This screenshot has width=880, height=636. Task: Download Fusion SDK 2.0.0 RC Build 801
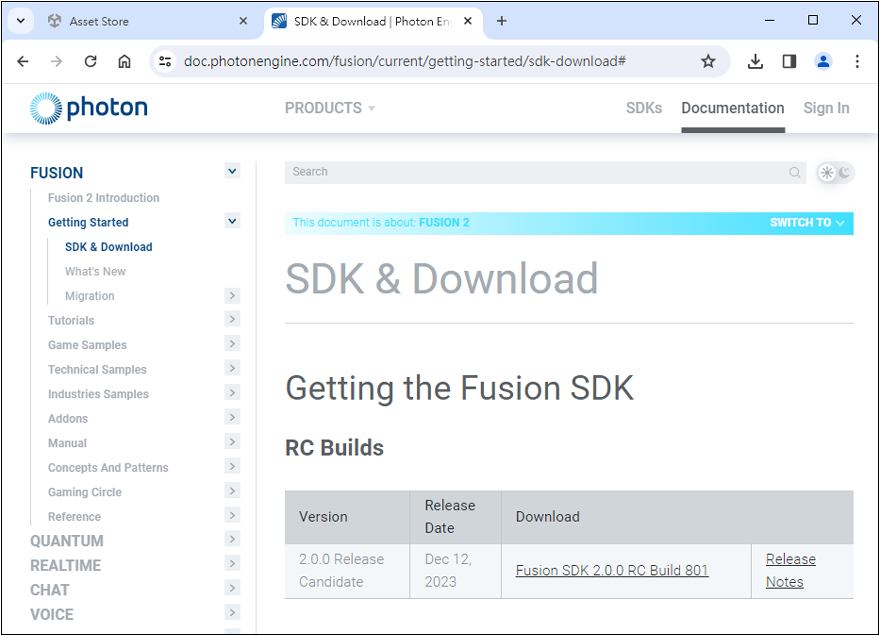coord(612,571)
